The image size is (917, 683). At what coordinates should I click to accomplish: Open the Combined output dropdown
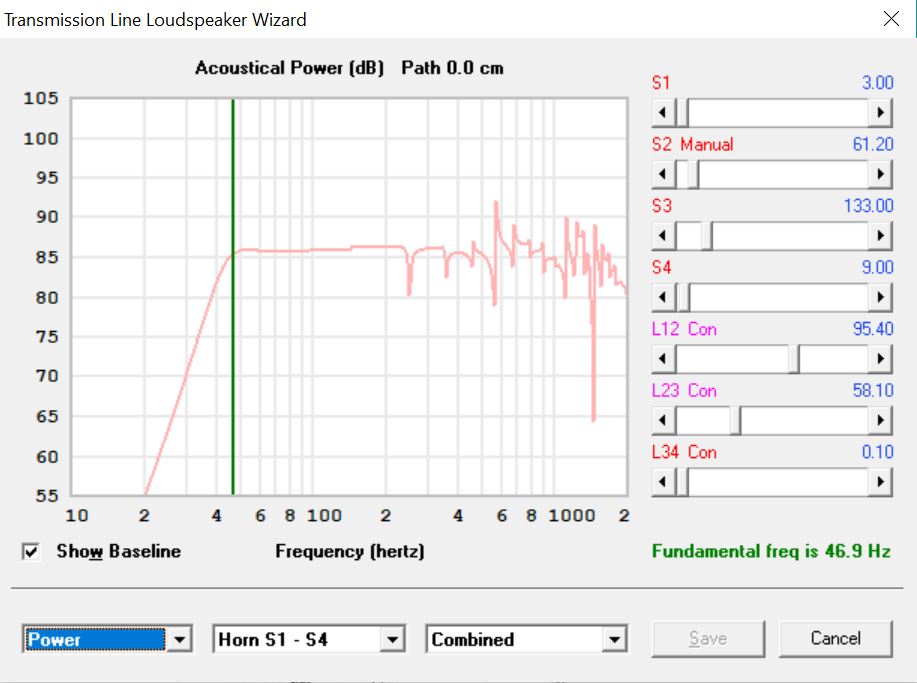pos(614,639)
